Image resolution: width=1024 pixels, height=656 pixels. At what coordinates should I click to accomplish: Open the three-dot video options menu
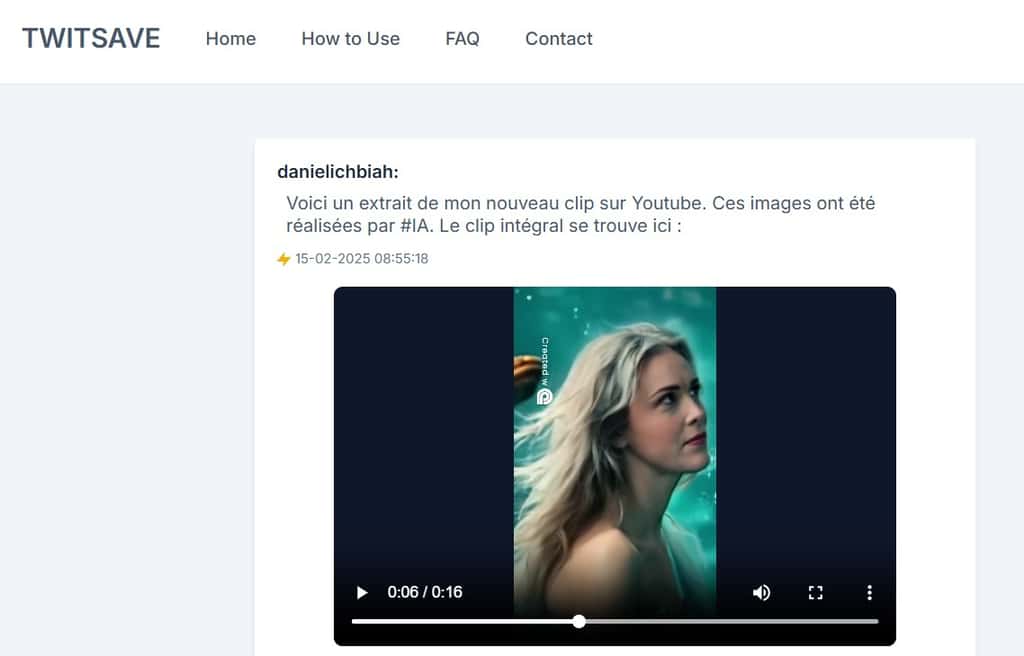pyautogui.click(x=869, y=592)
